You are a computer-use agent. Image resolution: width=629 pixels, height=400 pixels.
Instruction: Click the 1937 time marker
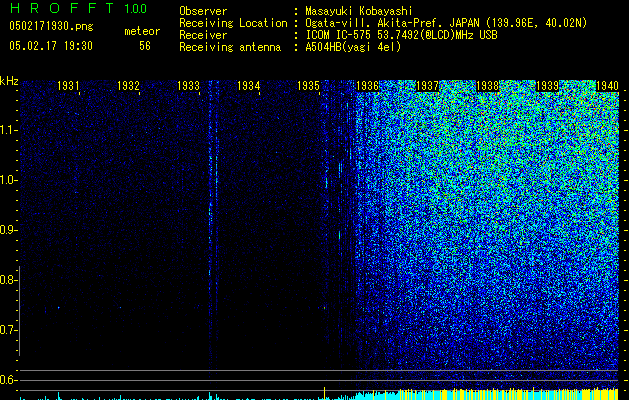pos(428,85)
